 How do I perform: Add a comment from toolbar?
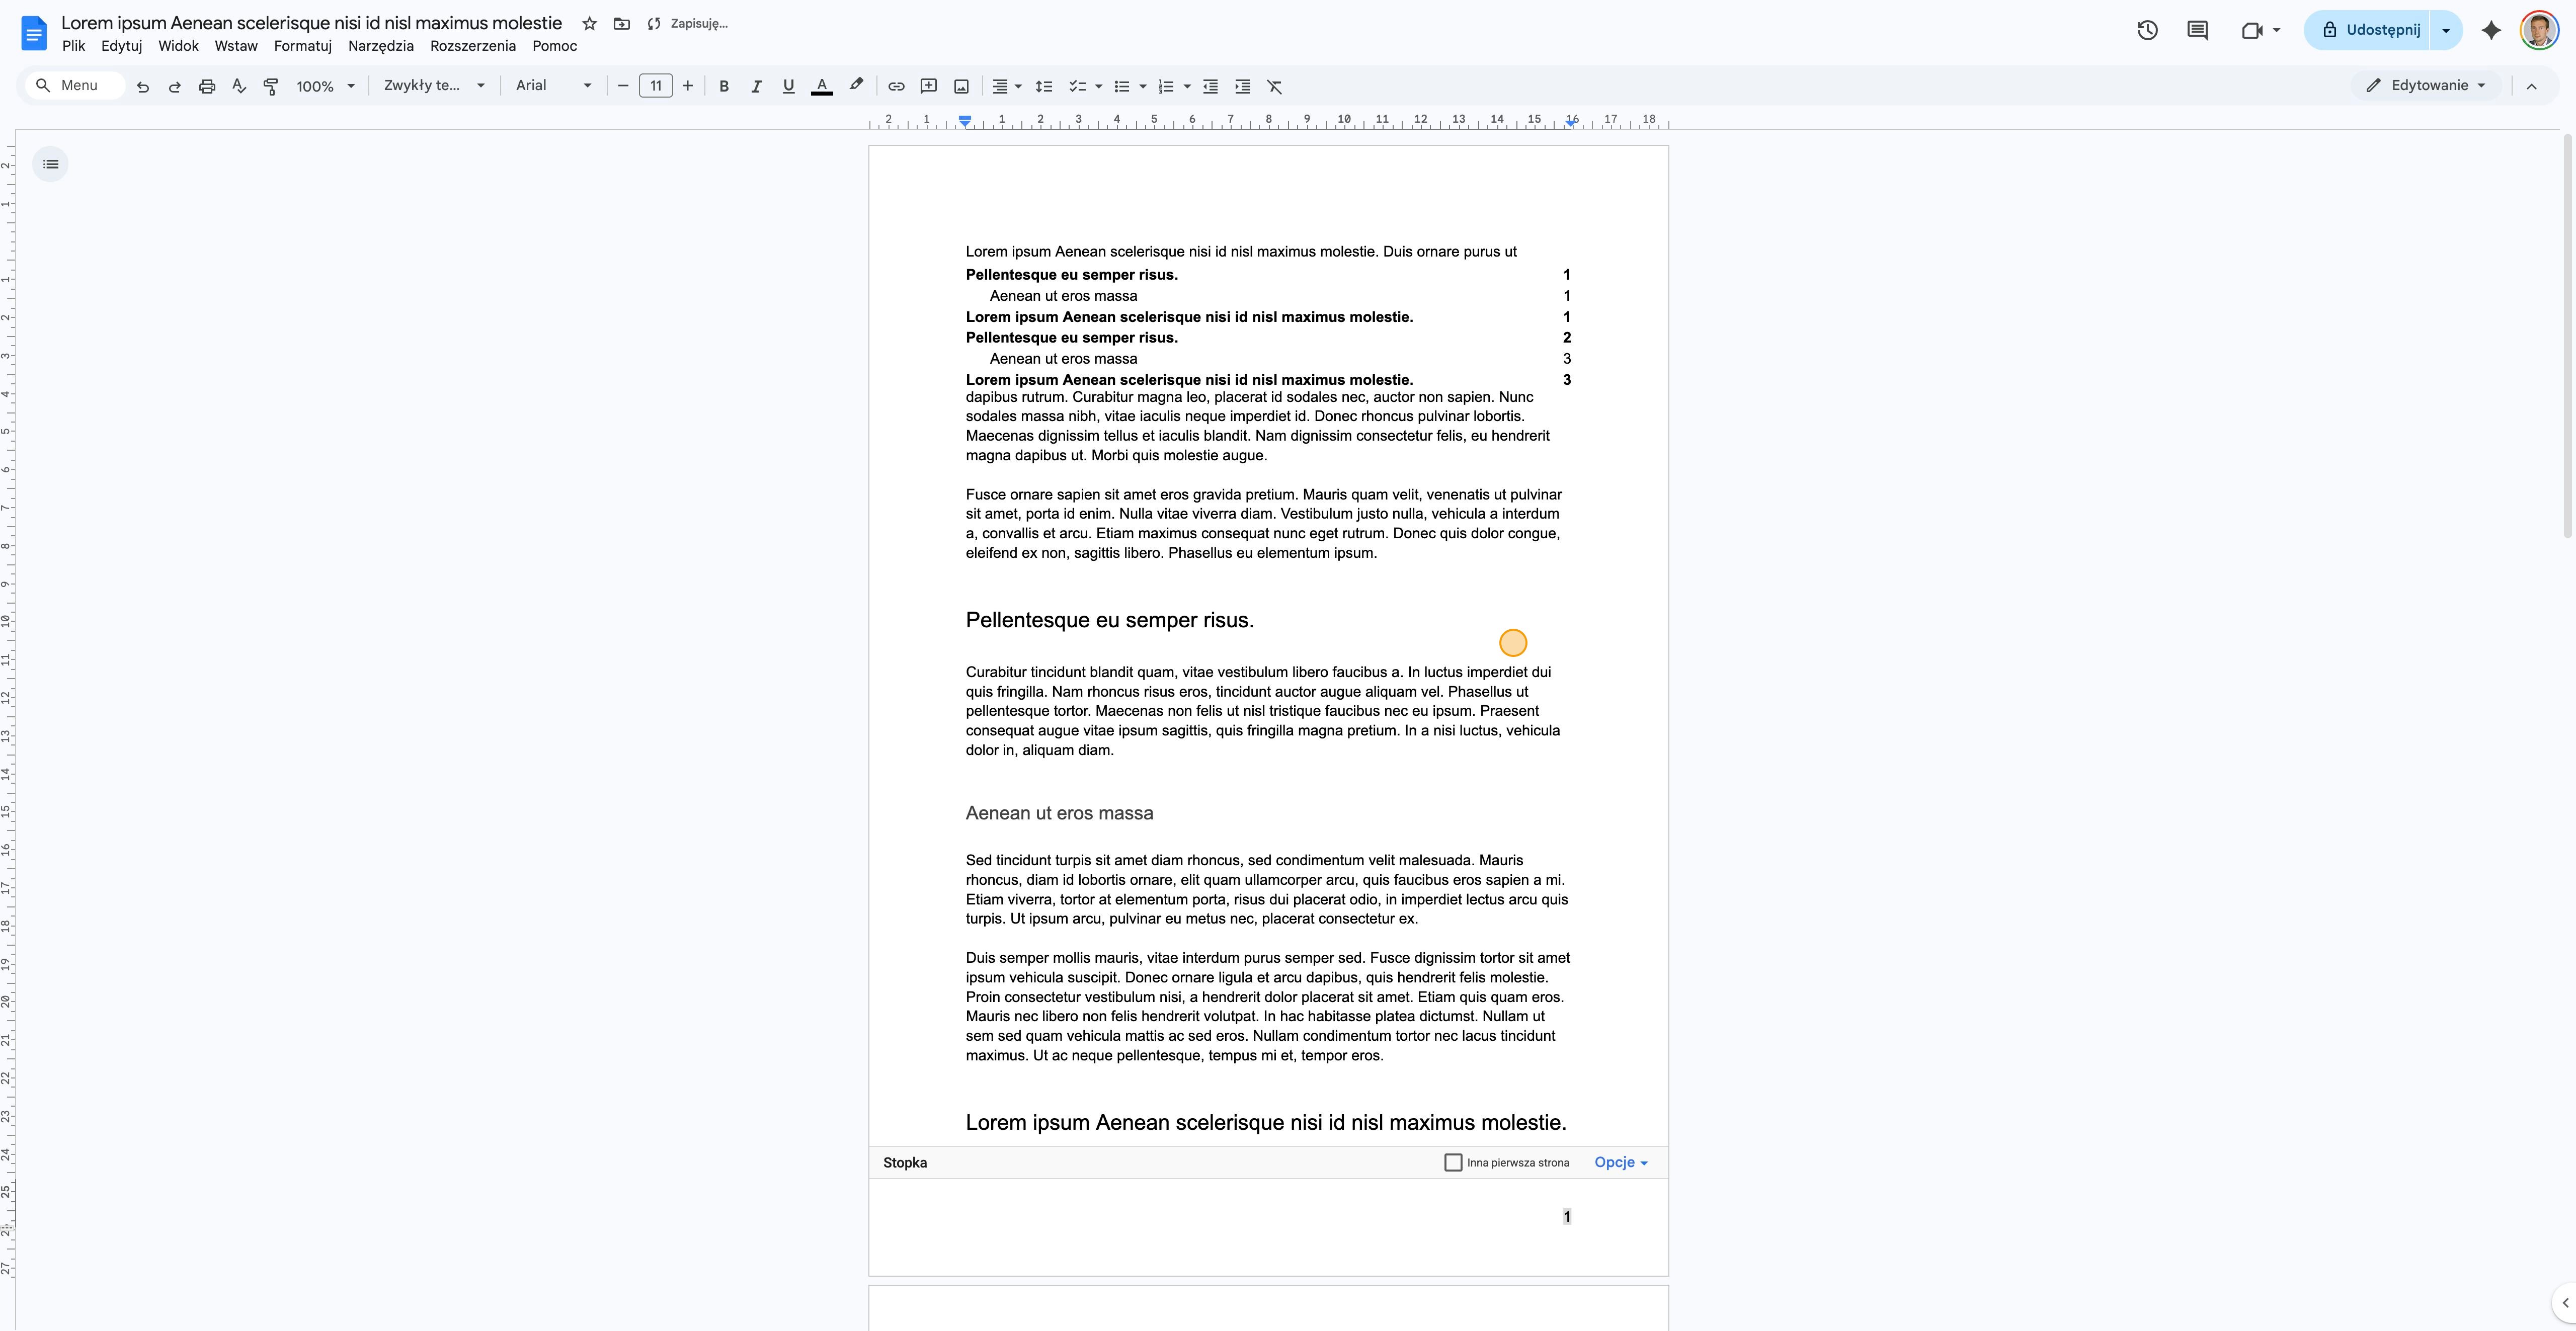pos(929,87)
